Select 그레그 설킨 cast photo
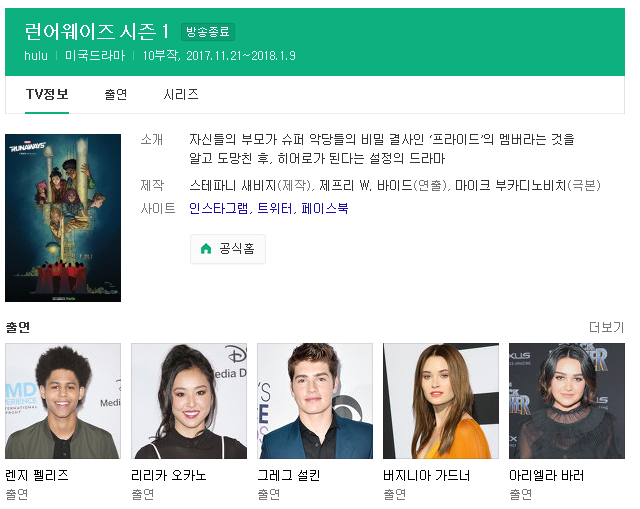 pos(315,401)
